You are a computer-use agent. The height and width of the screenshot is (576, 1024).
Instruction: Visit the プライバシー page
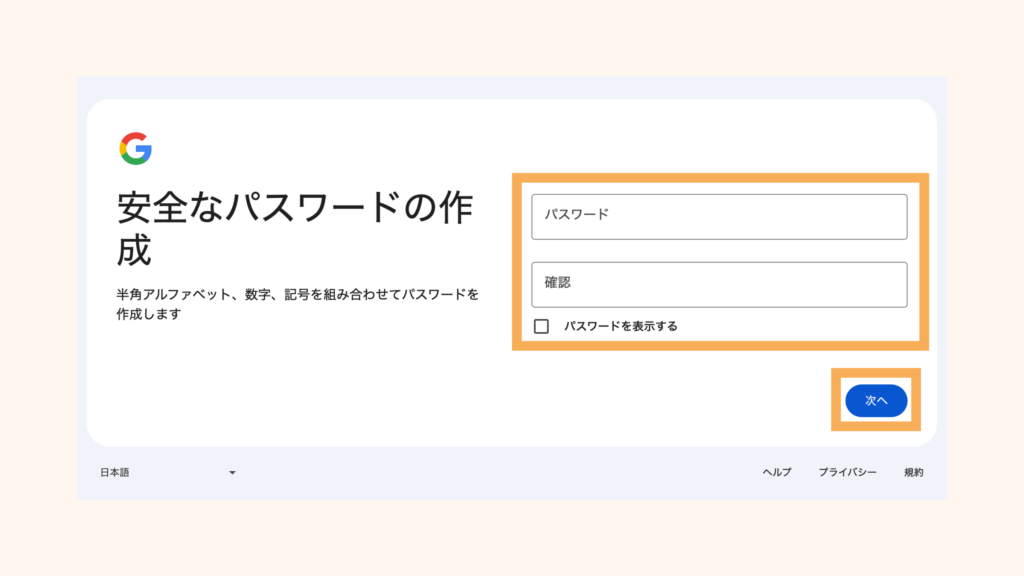[x=849, y=472]
